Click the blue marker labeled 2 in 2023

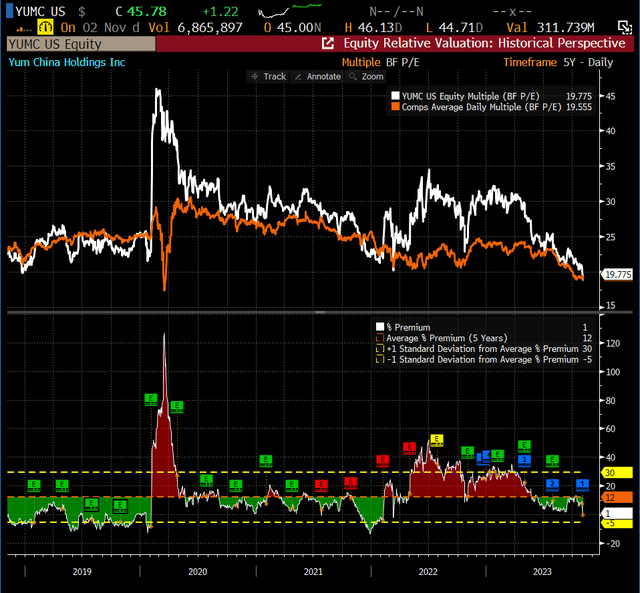tap(552, 484)
